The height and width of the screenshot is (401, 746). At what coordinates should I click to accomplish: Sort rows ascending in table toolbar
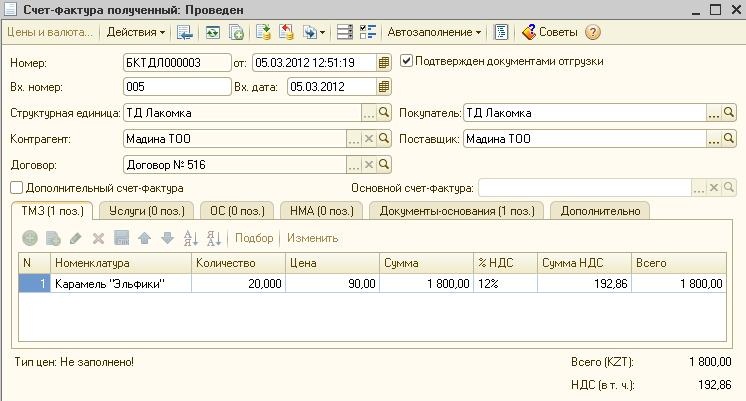click(x=191, y=238)
